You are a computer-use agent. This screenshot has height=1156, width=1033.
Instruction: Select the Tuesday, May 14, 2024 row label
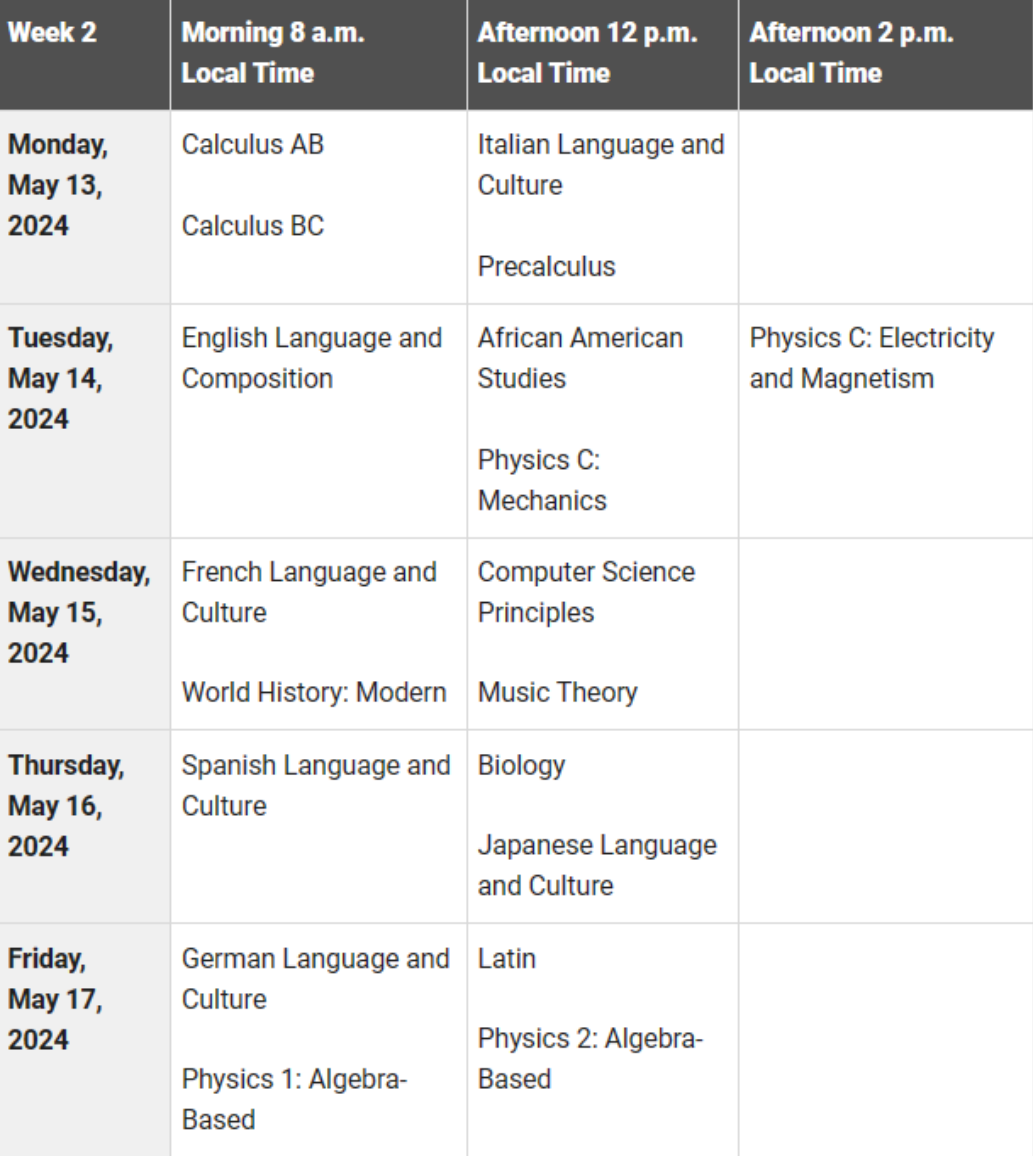(x=61, y=379)
